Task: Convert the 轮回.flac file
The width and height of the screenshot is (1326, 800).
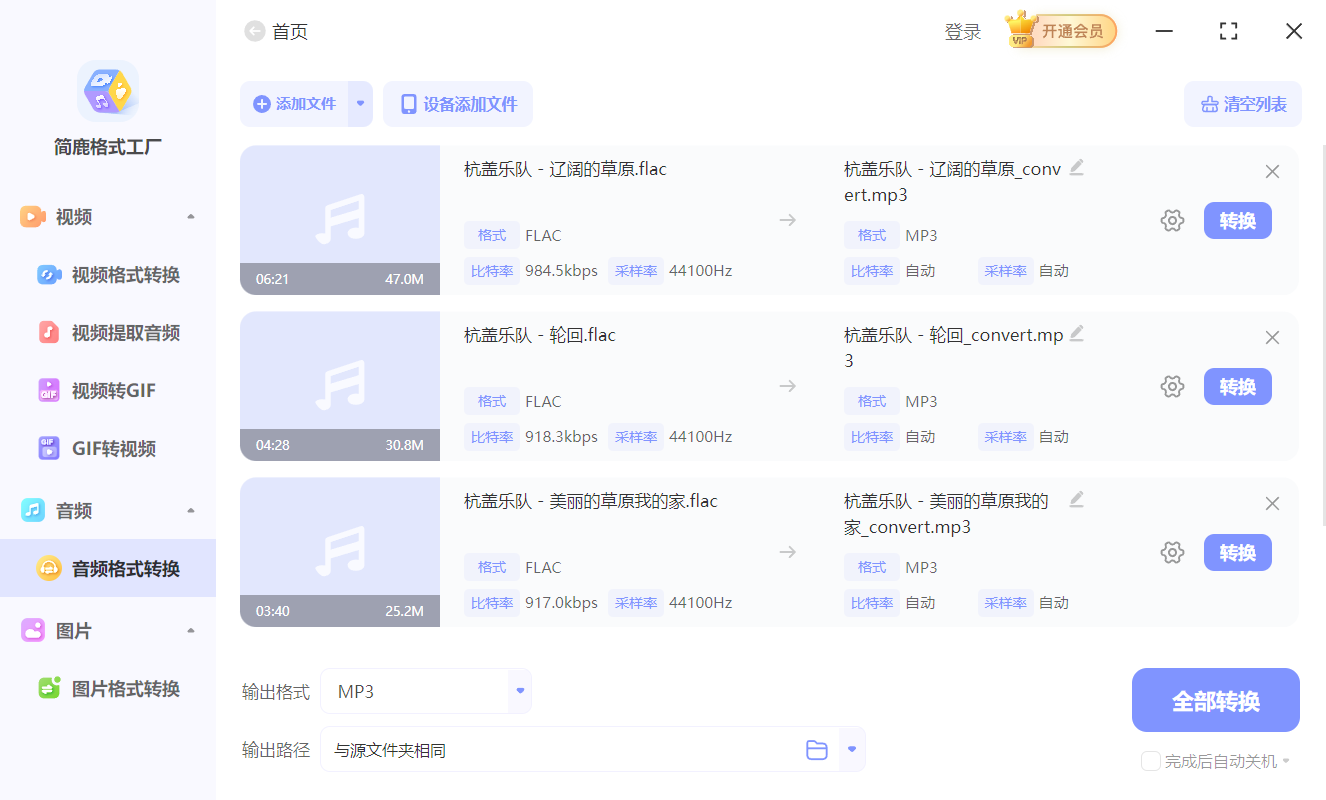Action: pos(1238,387)
